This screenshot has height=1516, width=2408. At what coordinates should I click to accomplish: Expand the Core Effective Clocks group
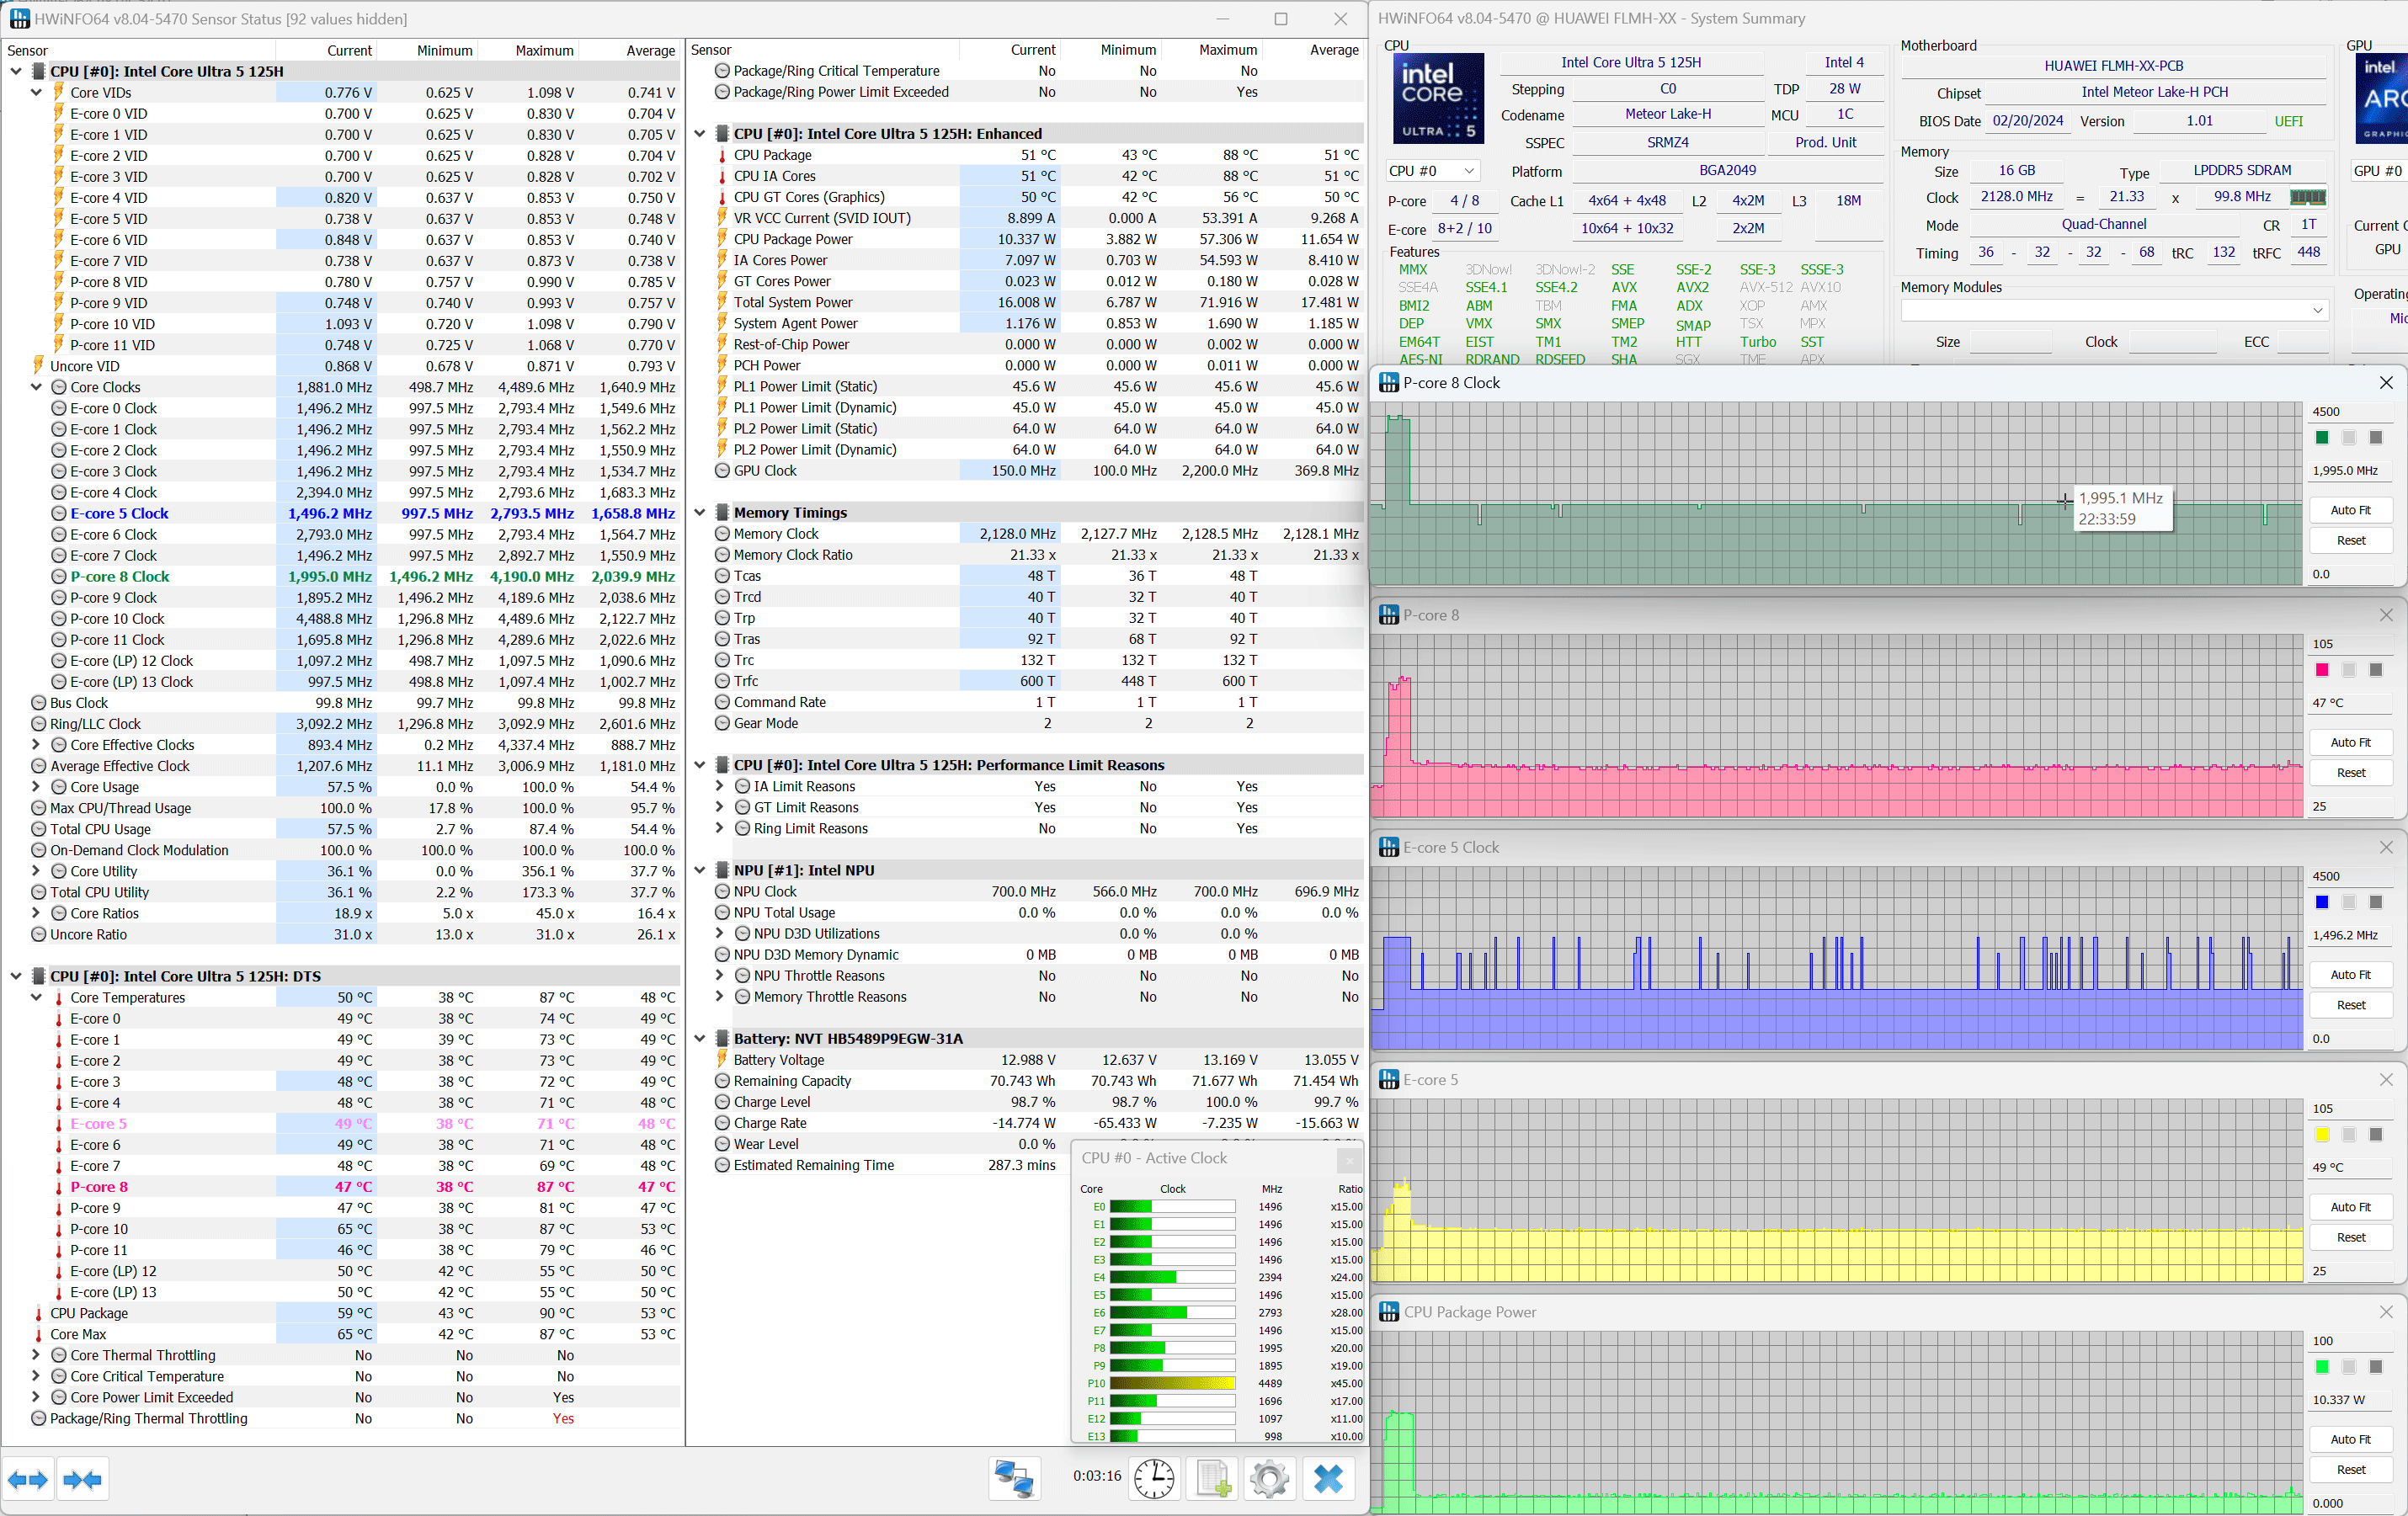(x=37, y=745)
